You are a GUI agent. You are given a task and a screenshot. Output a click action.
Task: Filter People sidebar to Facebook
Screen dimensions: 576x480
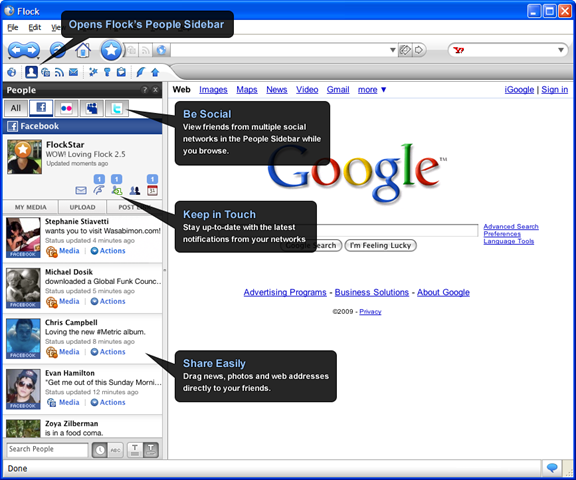[41, 108]
